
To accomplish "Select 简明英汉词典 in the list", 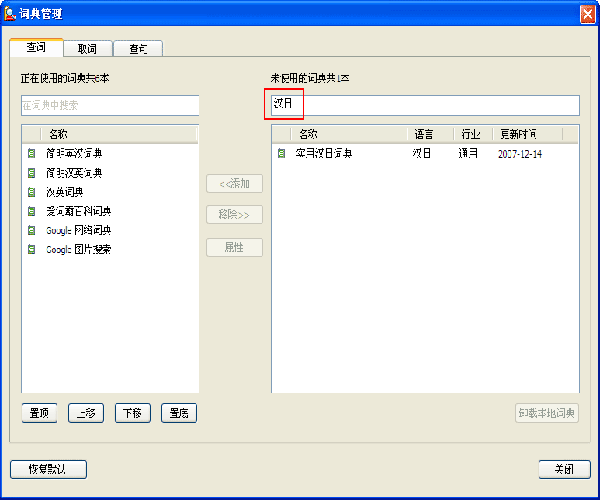I will coord(75,153).
